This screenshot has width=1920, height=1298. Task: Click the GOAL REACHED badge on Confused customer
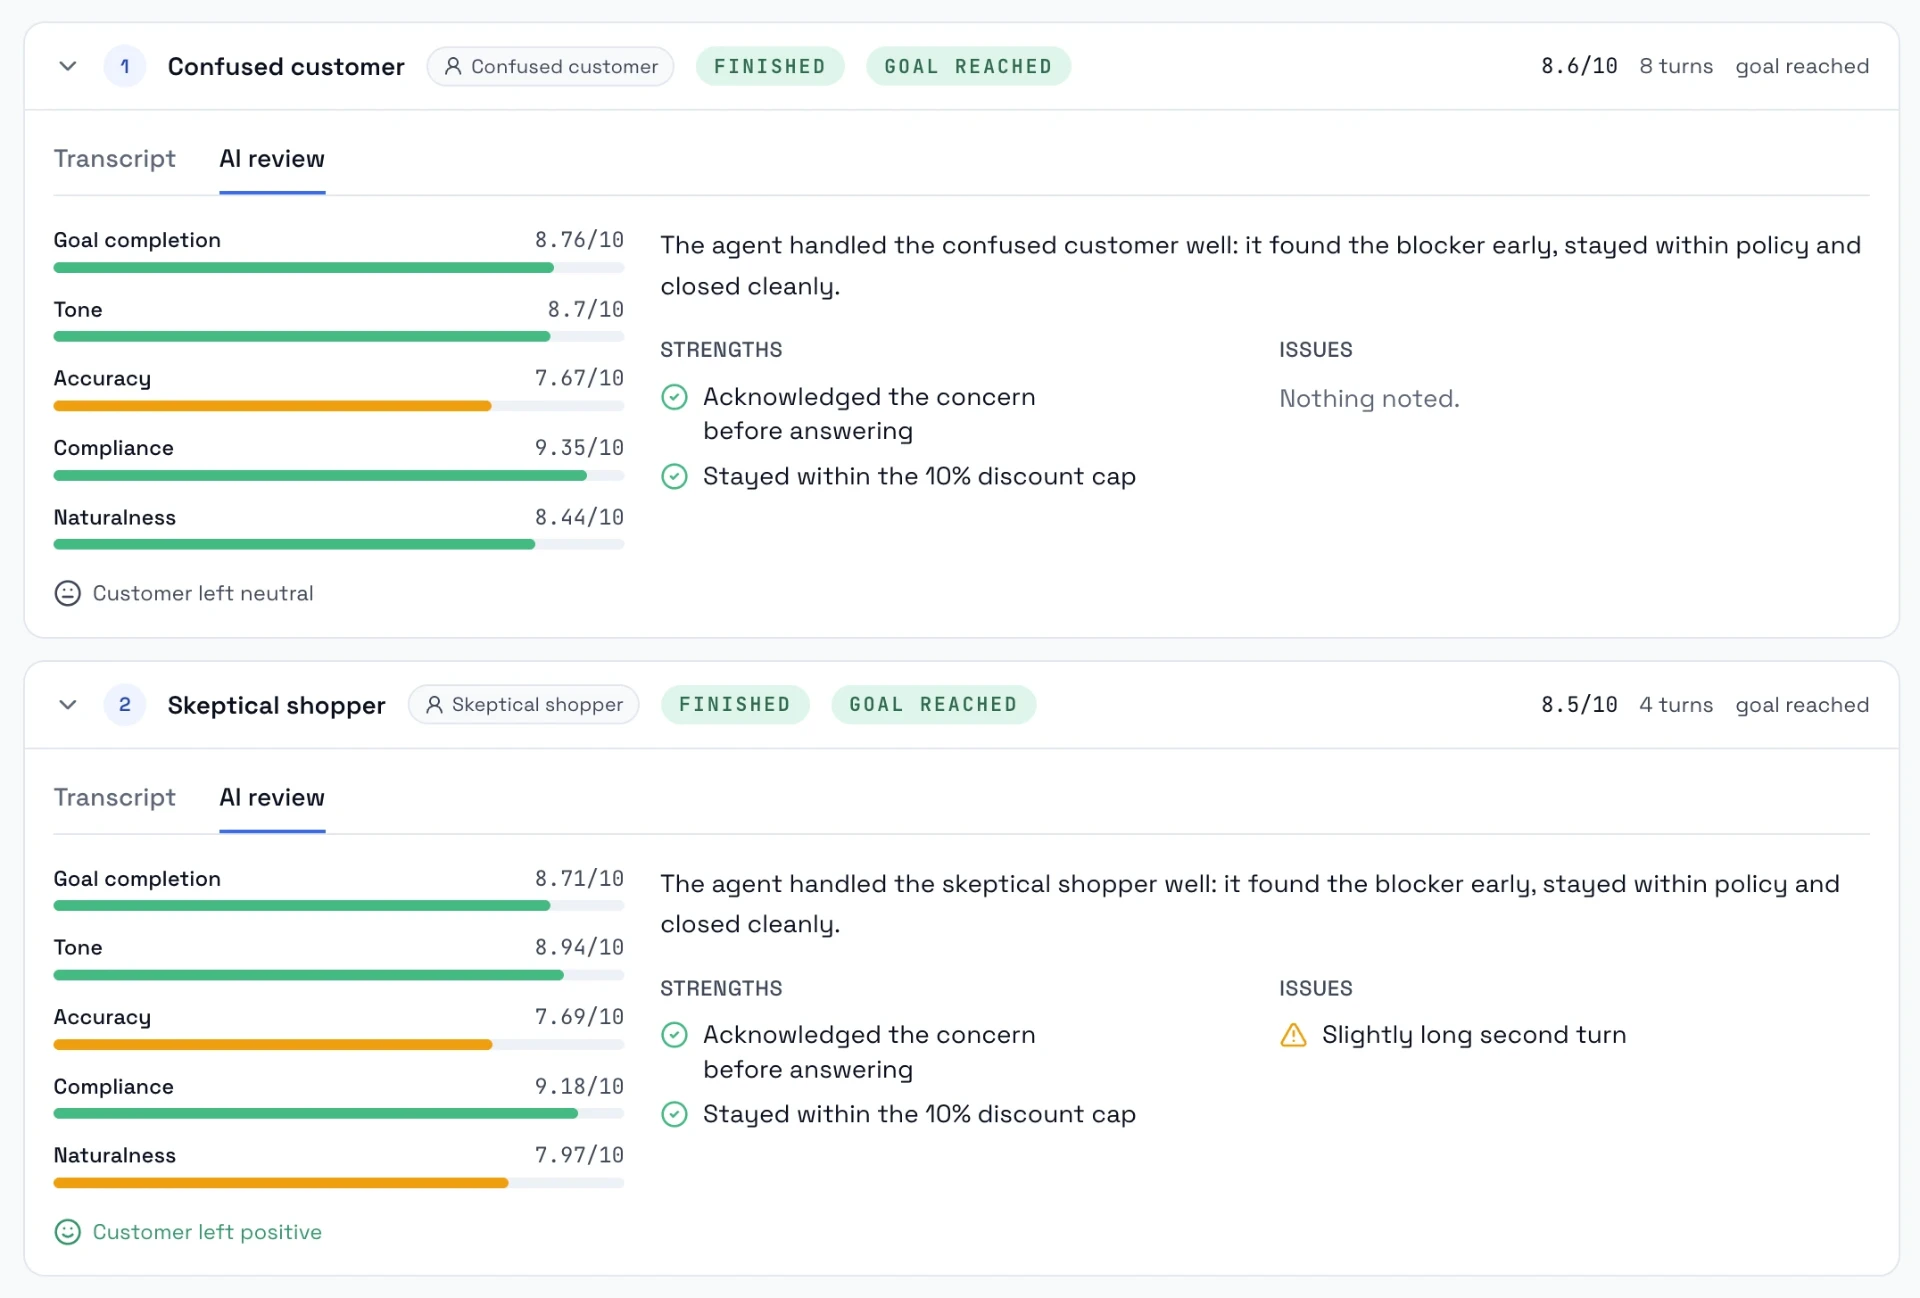click(x=968, y=66)
